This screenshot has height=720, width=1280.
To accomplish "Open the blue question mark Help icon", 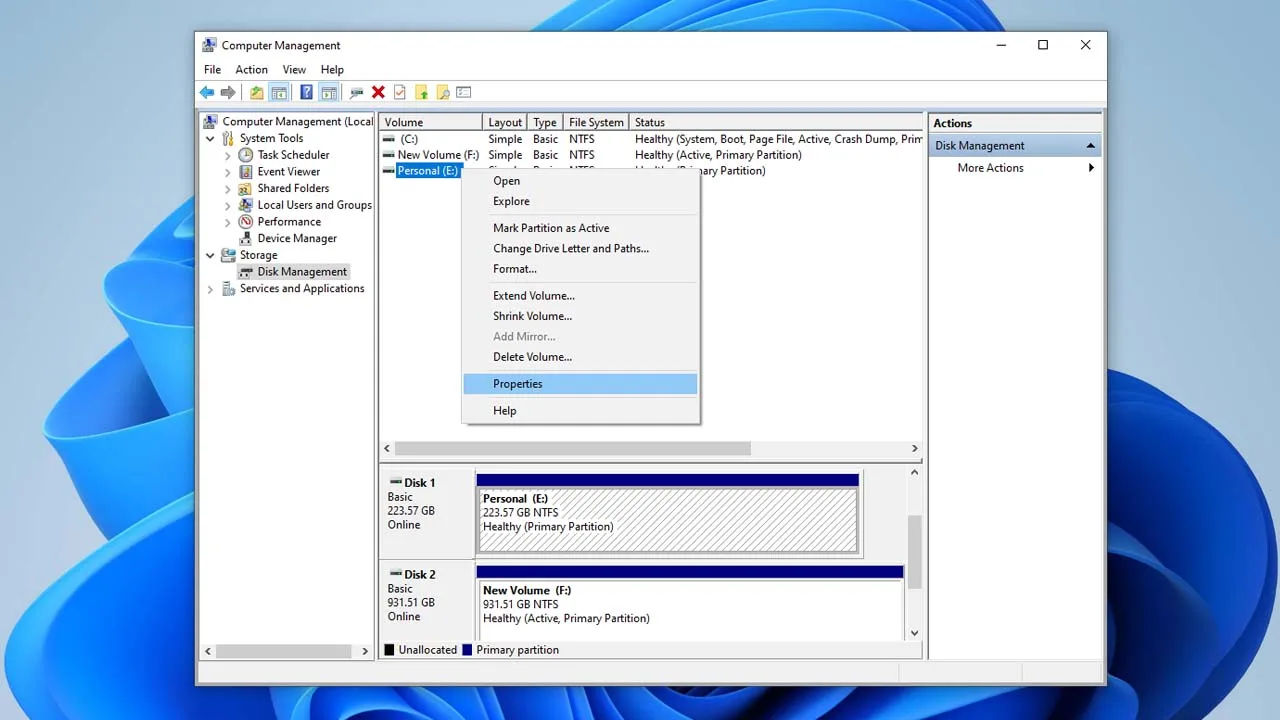I will (x=306, y=92).
